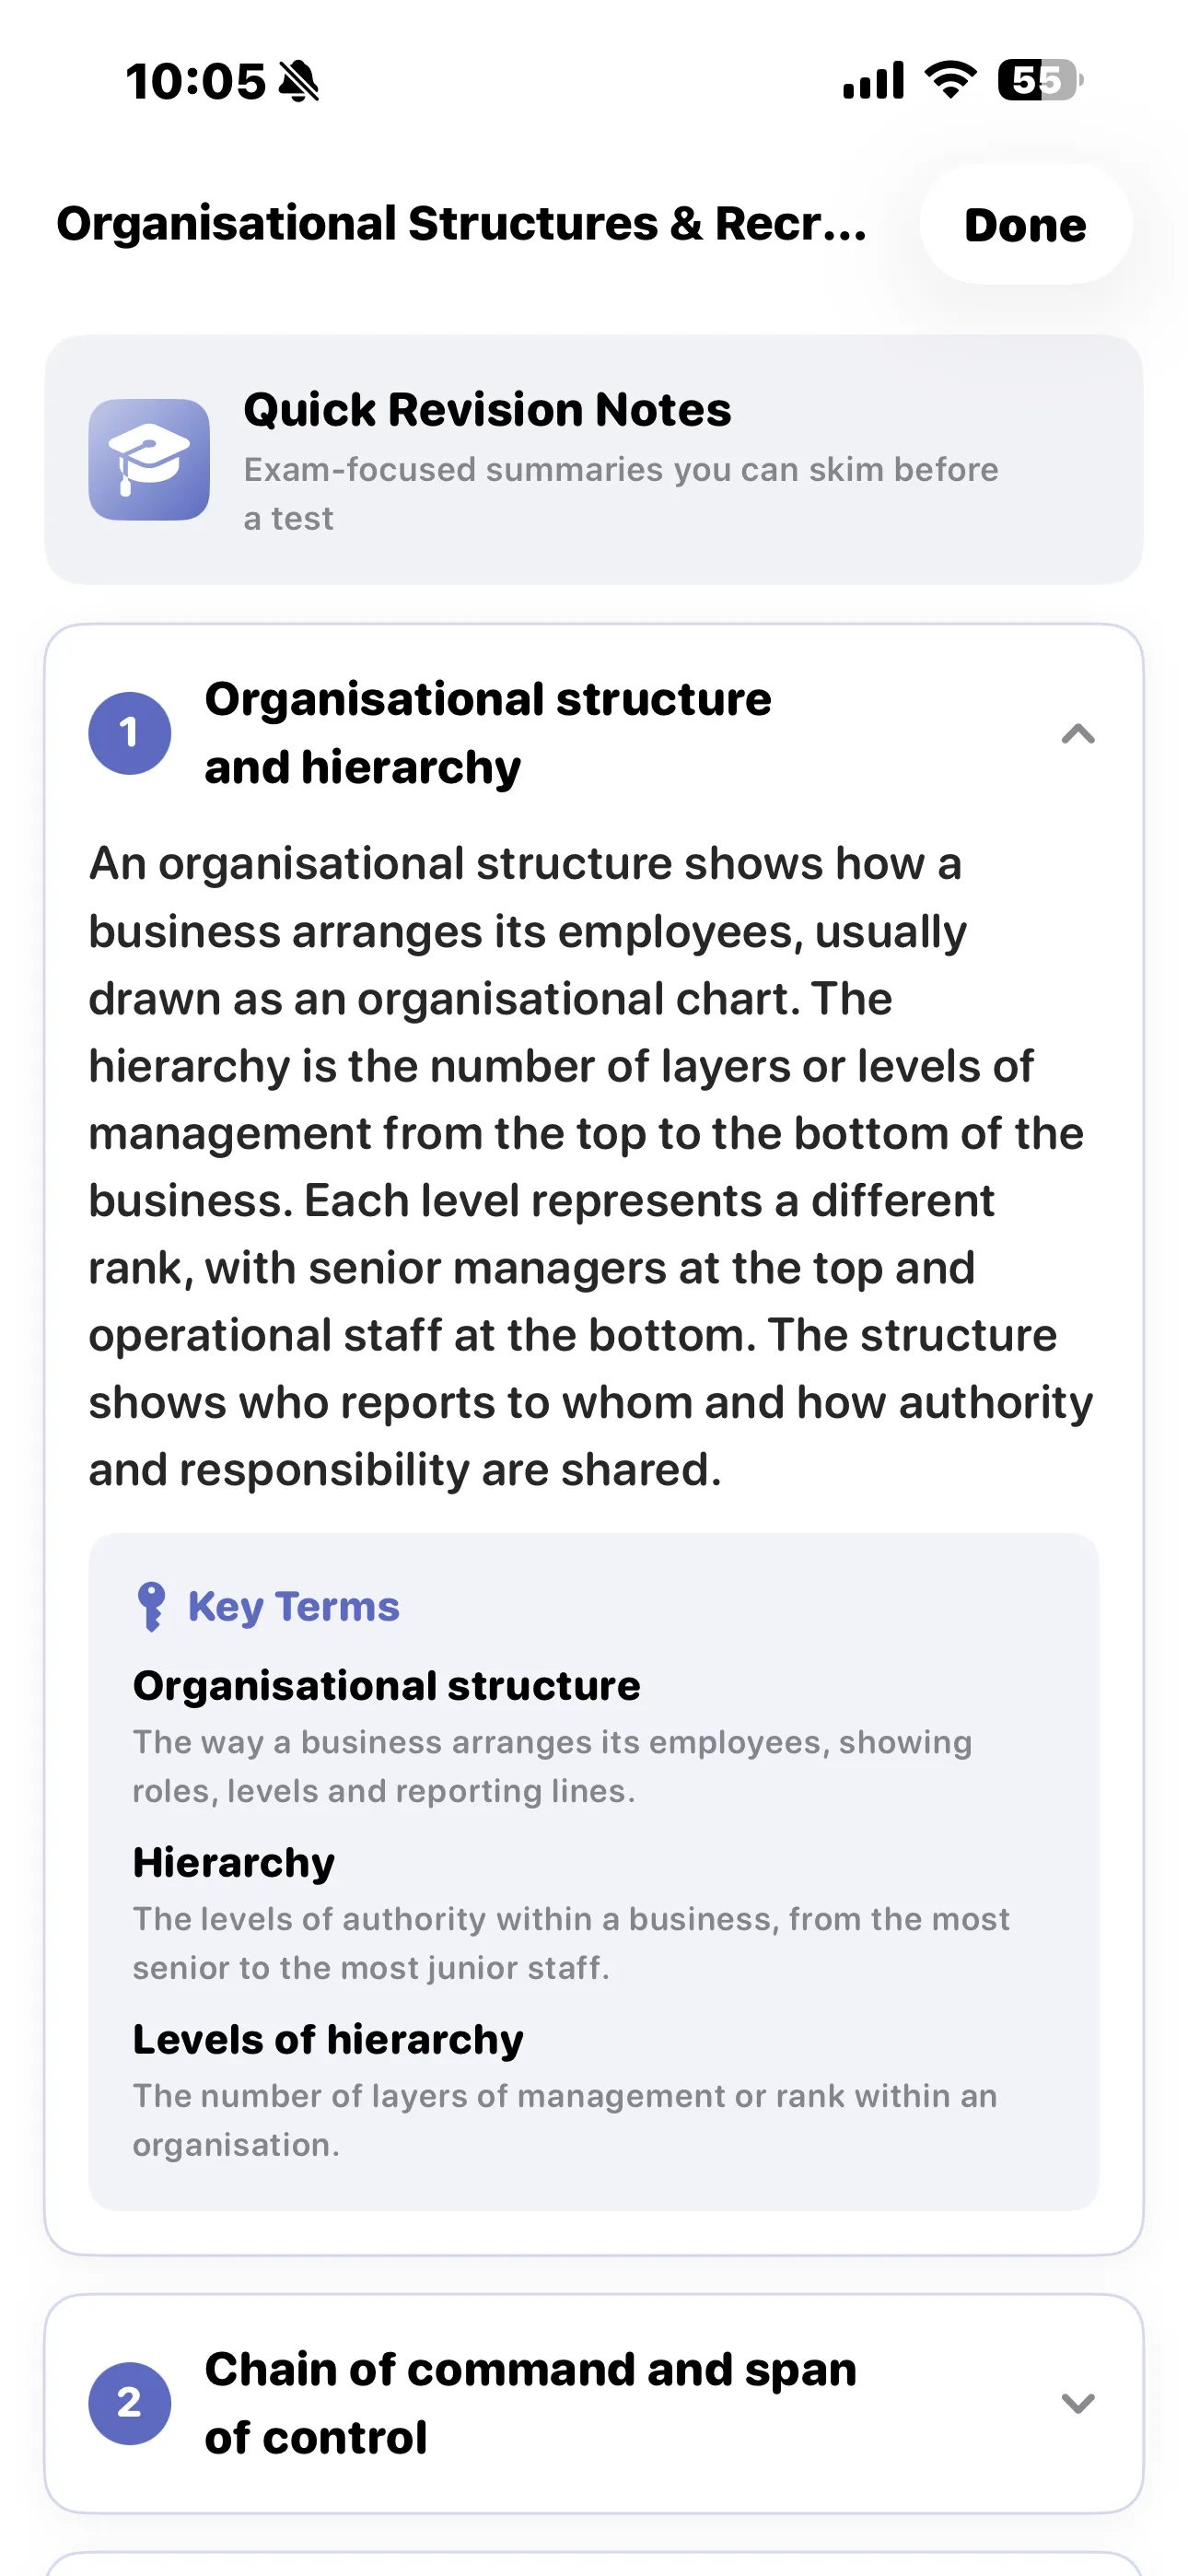Tap the truncated page title Organisational Structures & Recr…
Screen dimensions: 1188x2576
click(462, 224)
